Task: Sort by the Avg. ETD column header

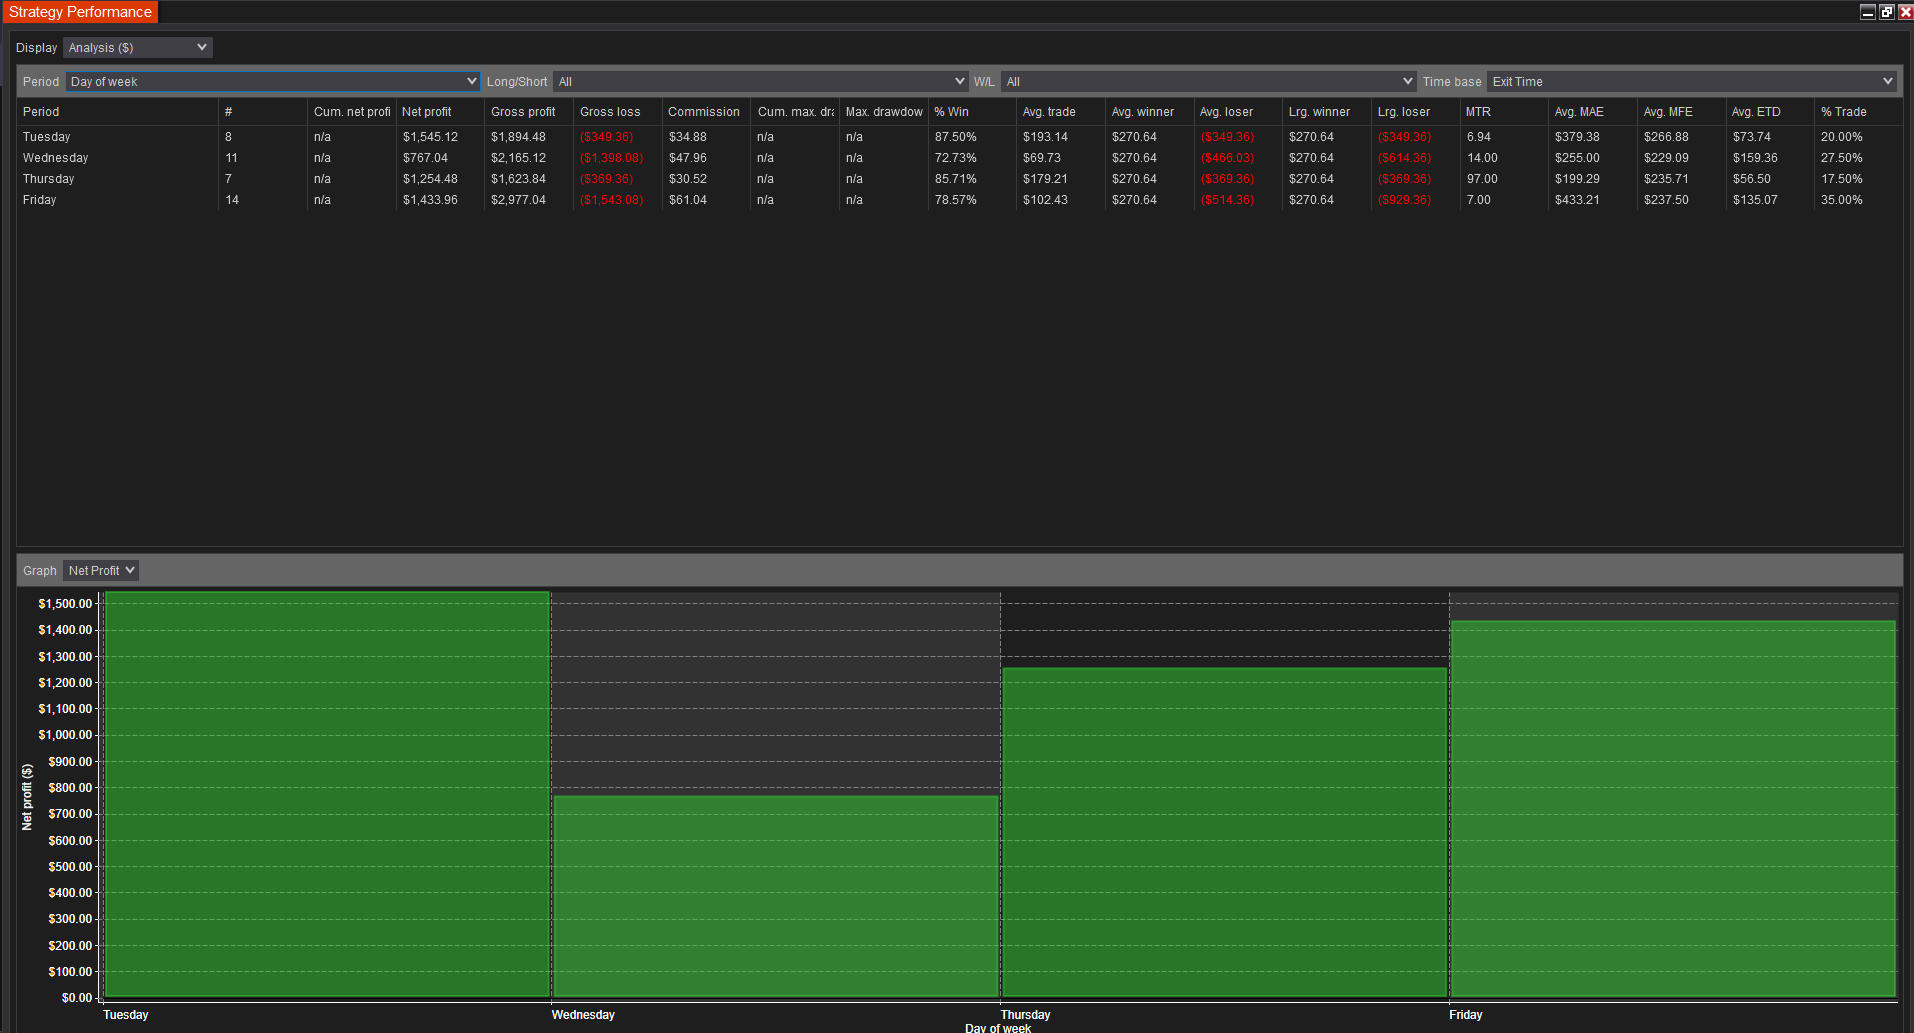Action: tap(1770, 112)
